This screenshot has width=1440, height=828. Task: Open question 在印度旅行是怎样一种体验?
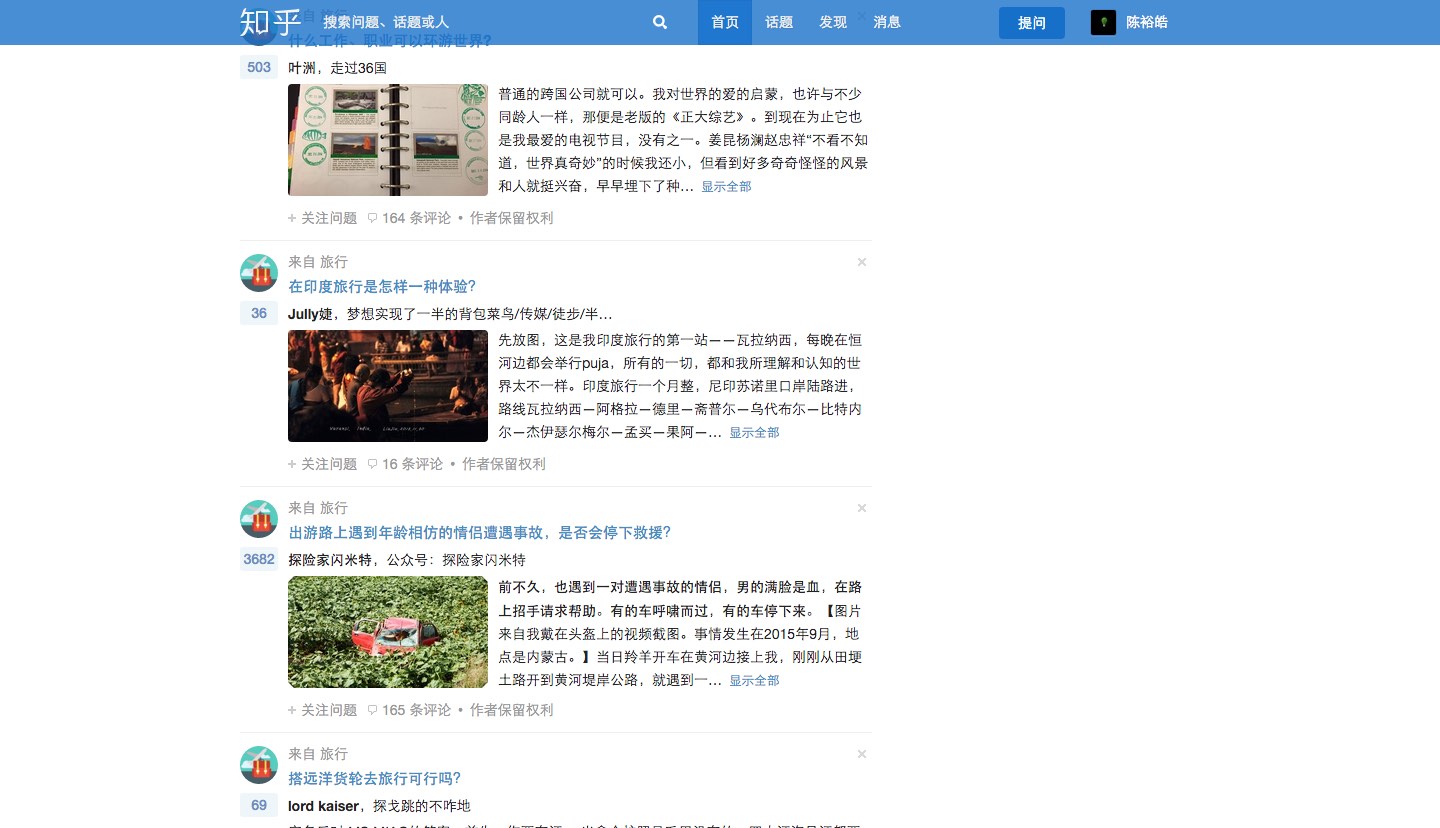[382, 286]
